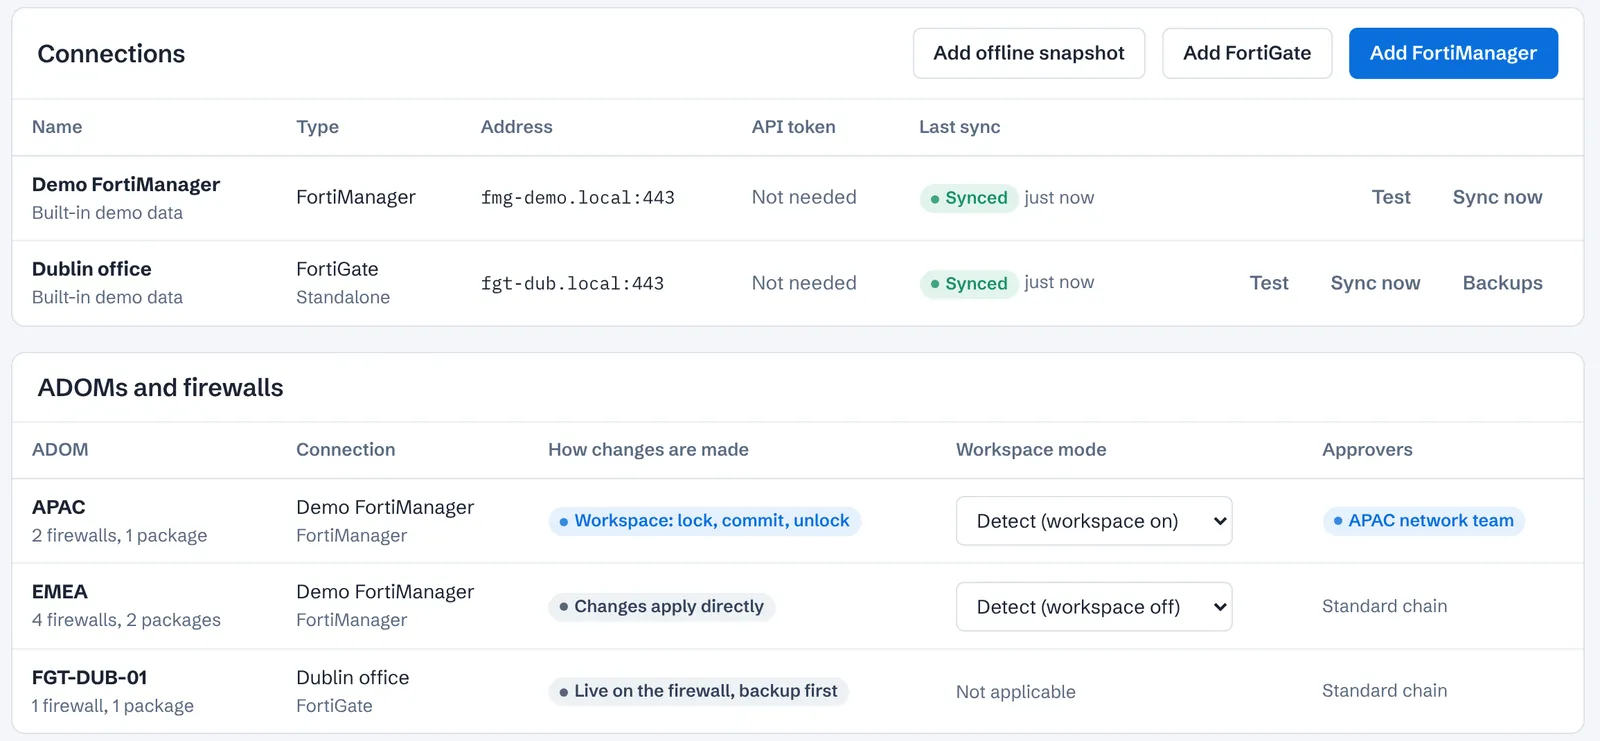Image resolution: width=1600 pixels, height=741 pixels.
Task: Select the Demo FortiManager name in Connections
Action: 126,184
